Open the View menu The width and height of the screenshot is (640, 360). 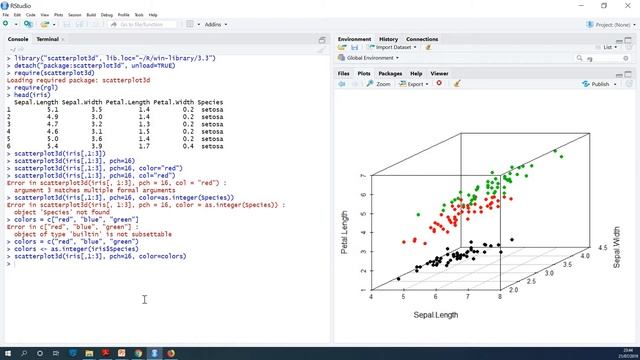tap(44, 15)
